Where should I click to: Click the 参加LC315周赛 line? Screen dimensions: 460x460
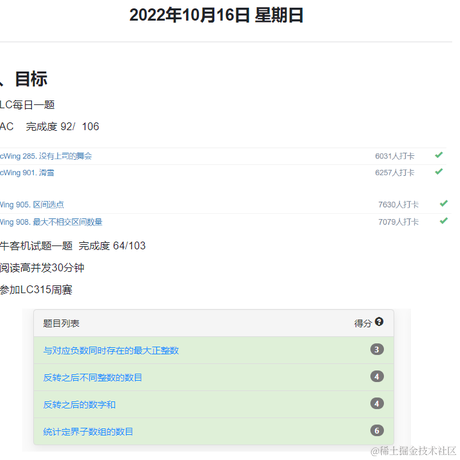pos(36,290)
